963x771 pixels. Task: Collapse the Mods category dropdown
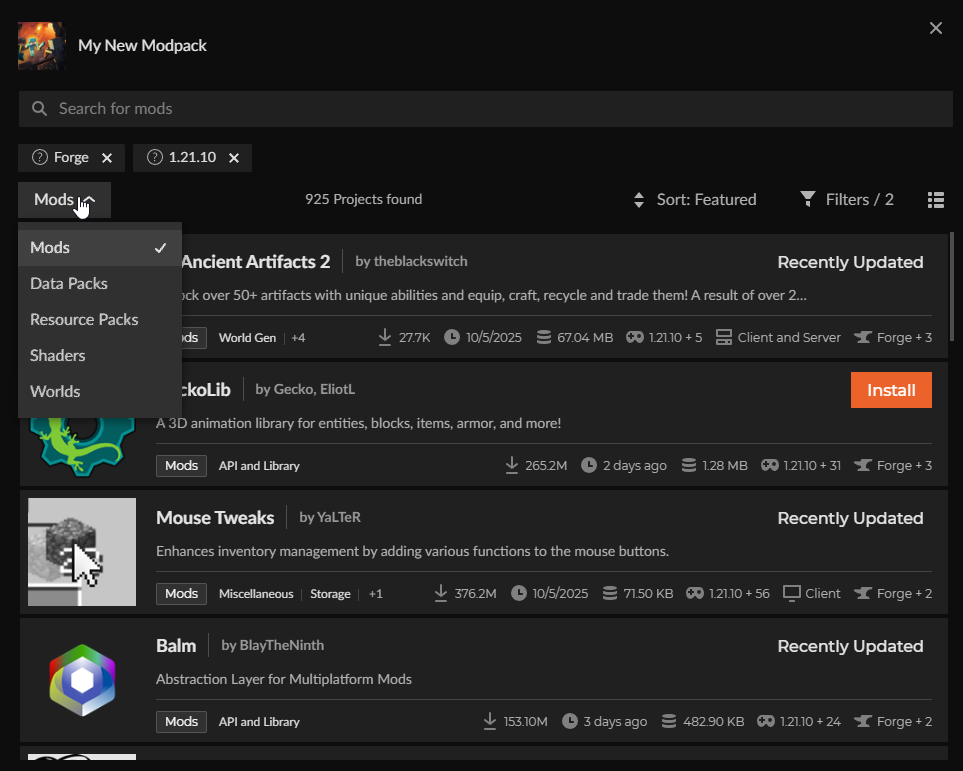(x=64, y=200)
